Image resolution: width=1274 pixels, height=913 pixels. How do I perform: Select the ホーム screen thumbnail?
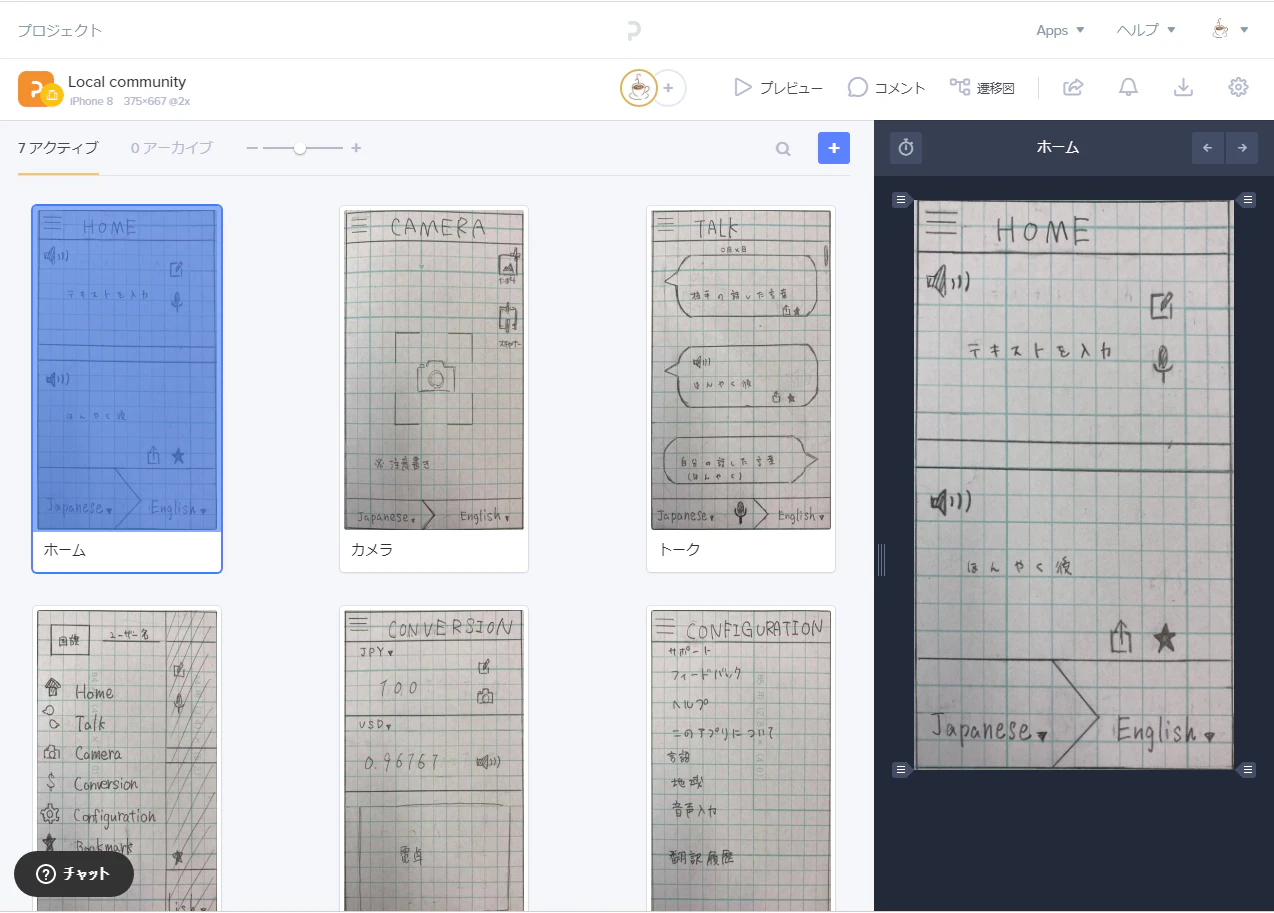[127, 369]
